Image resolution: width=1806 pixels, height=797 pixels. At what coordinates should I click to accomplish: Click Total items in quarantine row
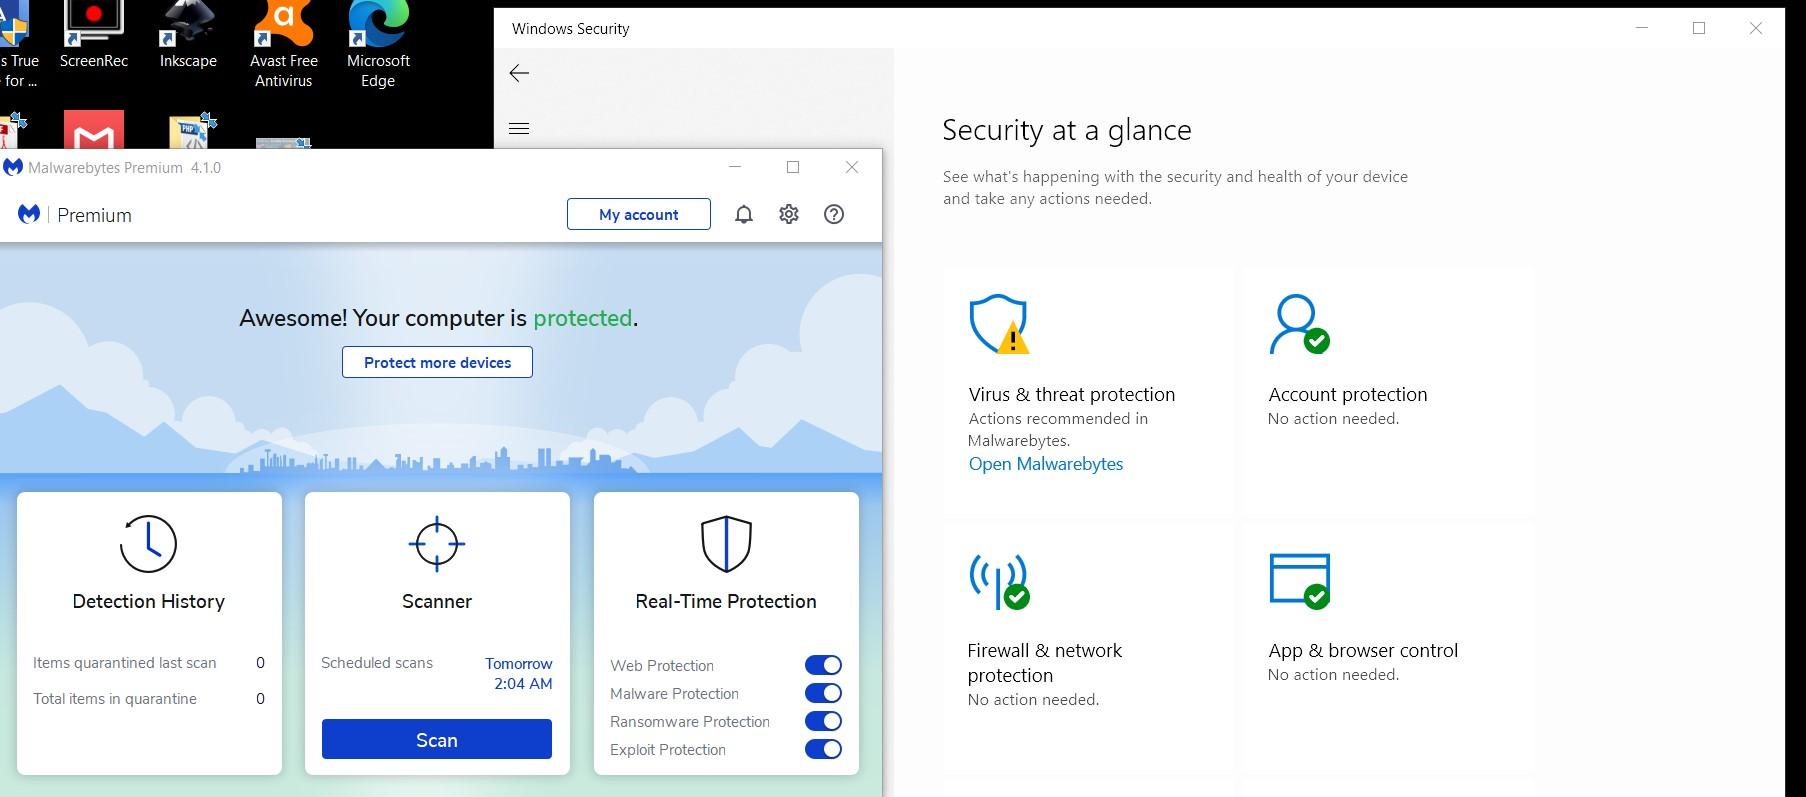[149, 699]
